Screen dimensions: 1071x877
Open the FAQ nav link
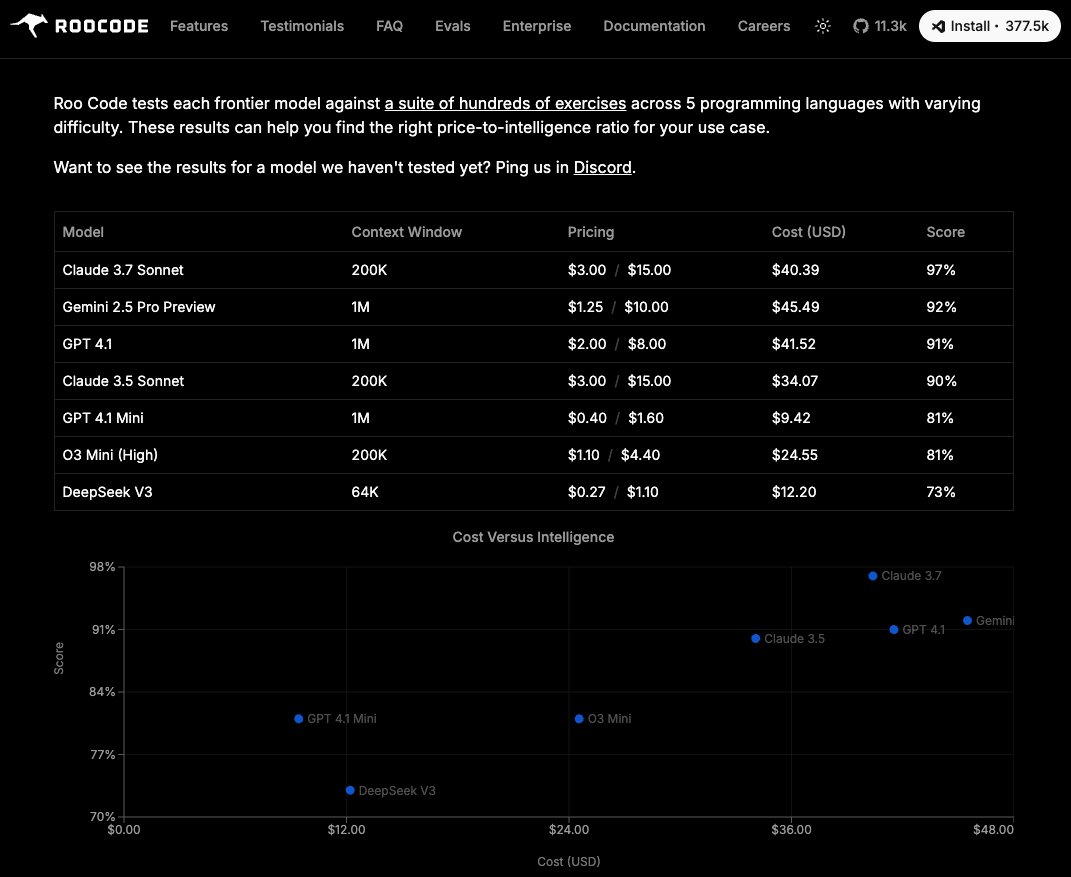(389, 26)
